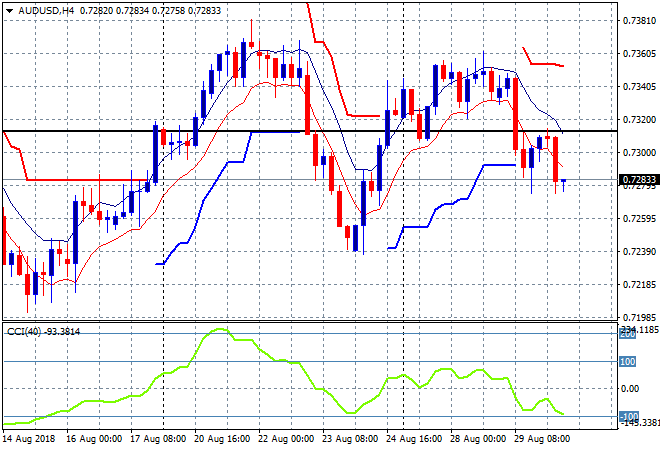Viewport: 660px width, 450px height.
Task: Click the 24 Aug 16:00 time label
Action: click(x=414, y=439)
